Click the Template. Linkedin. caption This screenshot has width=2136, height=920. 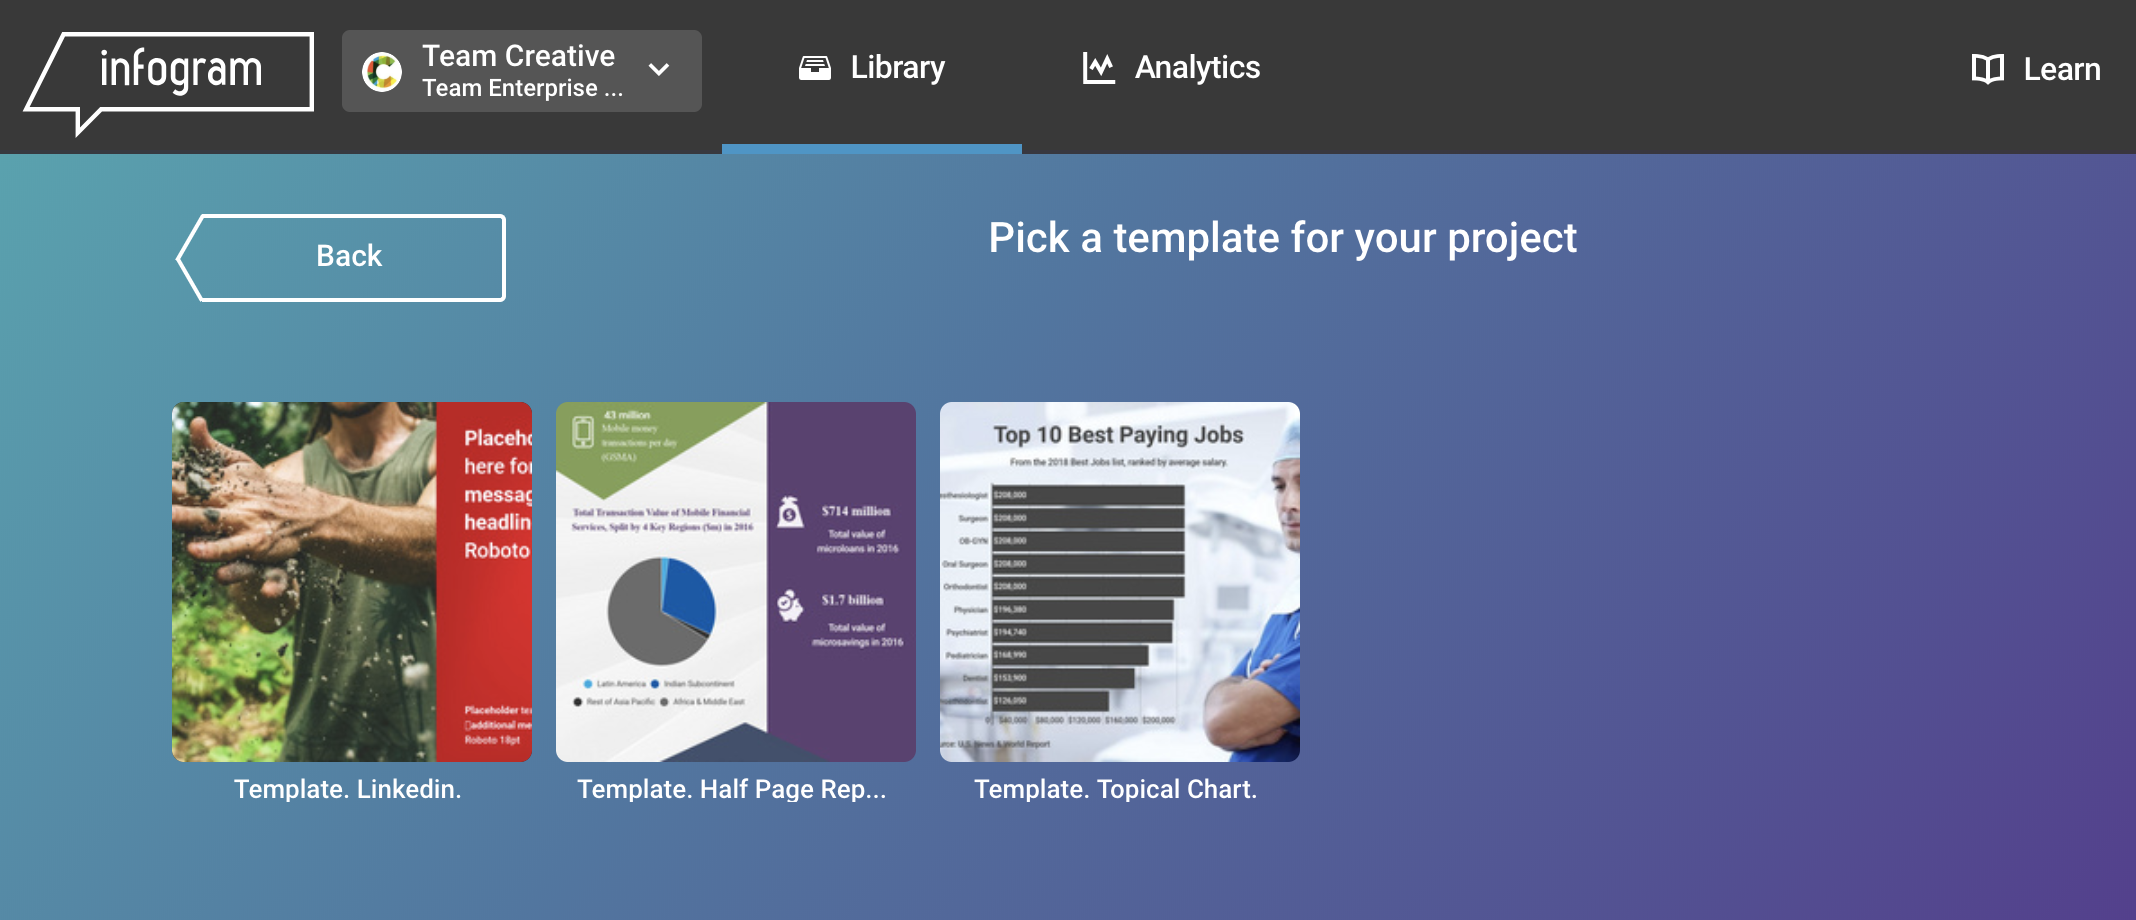pos(348,789)
